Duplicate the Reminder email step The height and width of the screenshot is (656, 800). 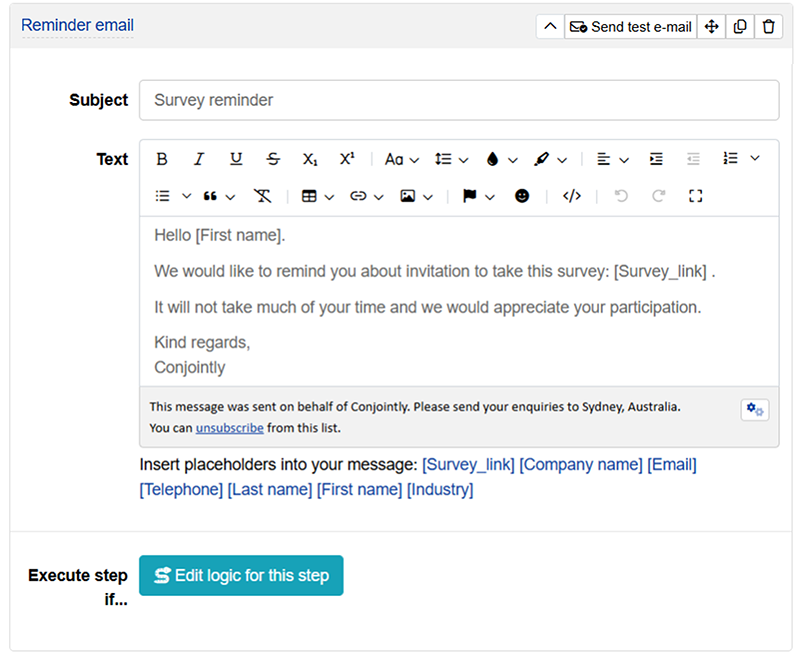tap(740, 27)
